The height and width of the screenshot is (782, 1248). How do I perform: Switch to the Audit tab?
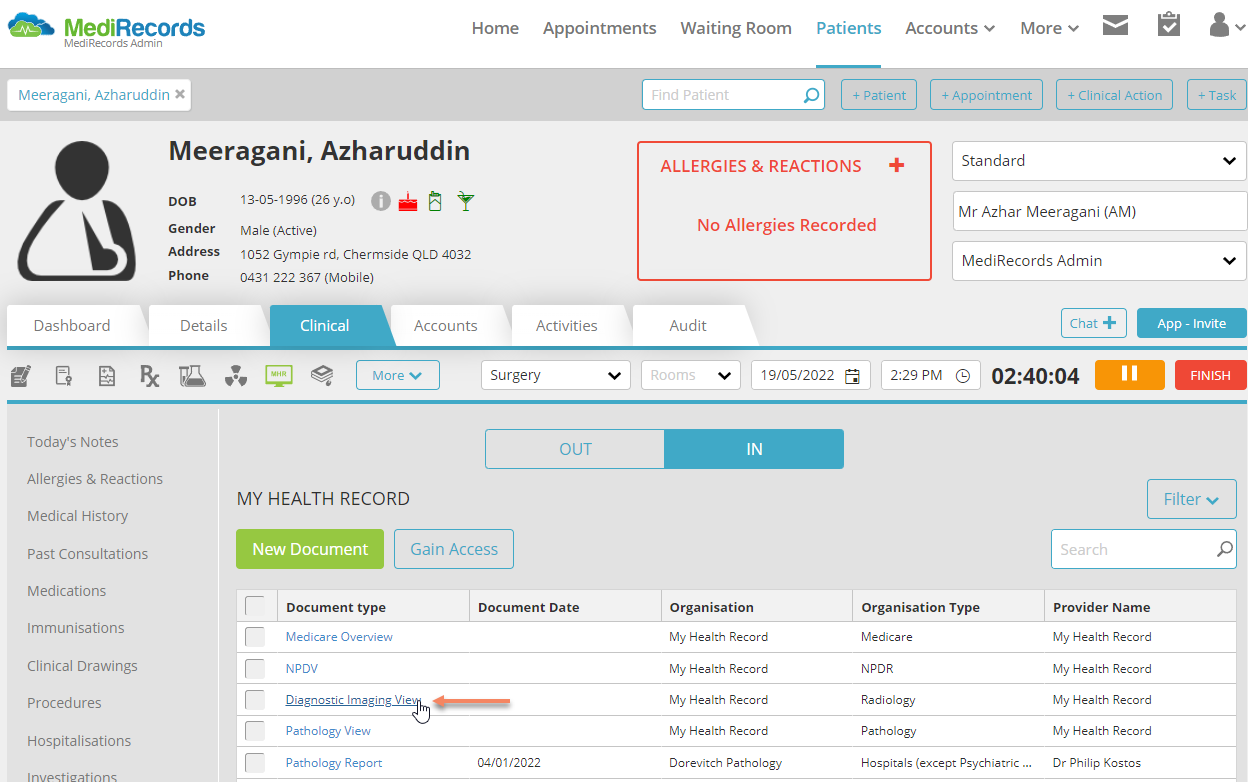[x=688, y=325]
